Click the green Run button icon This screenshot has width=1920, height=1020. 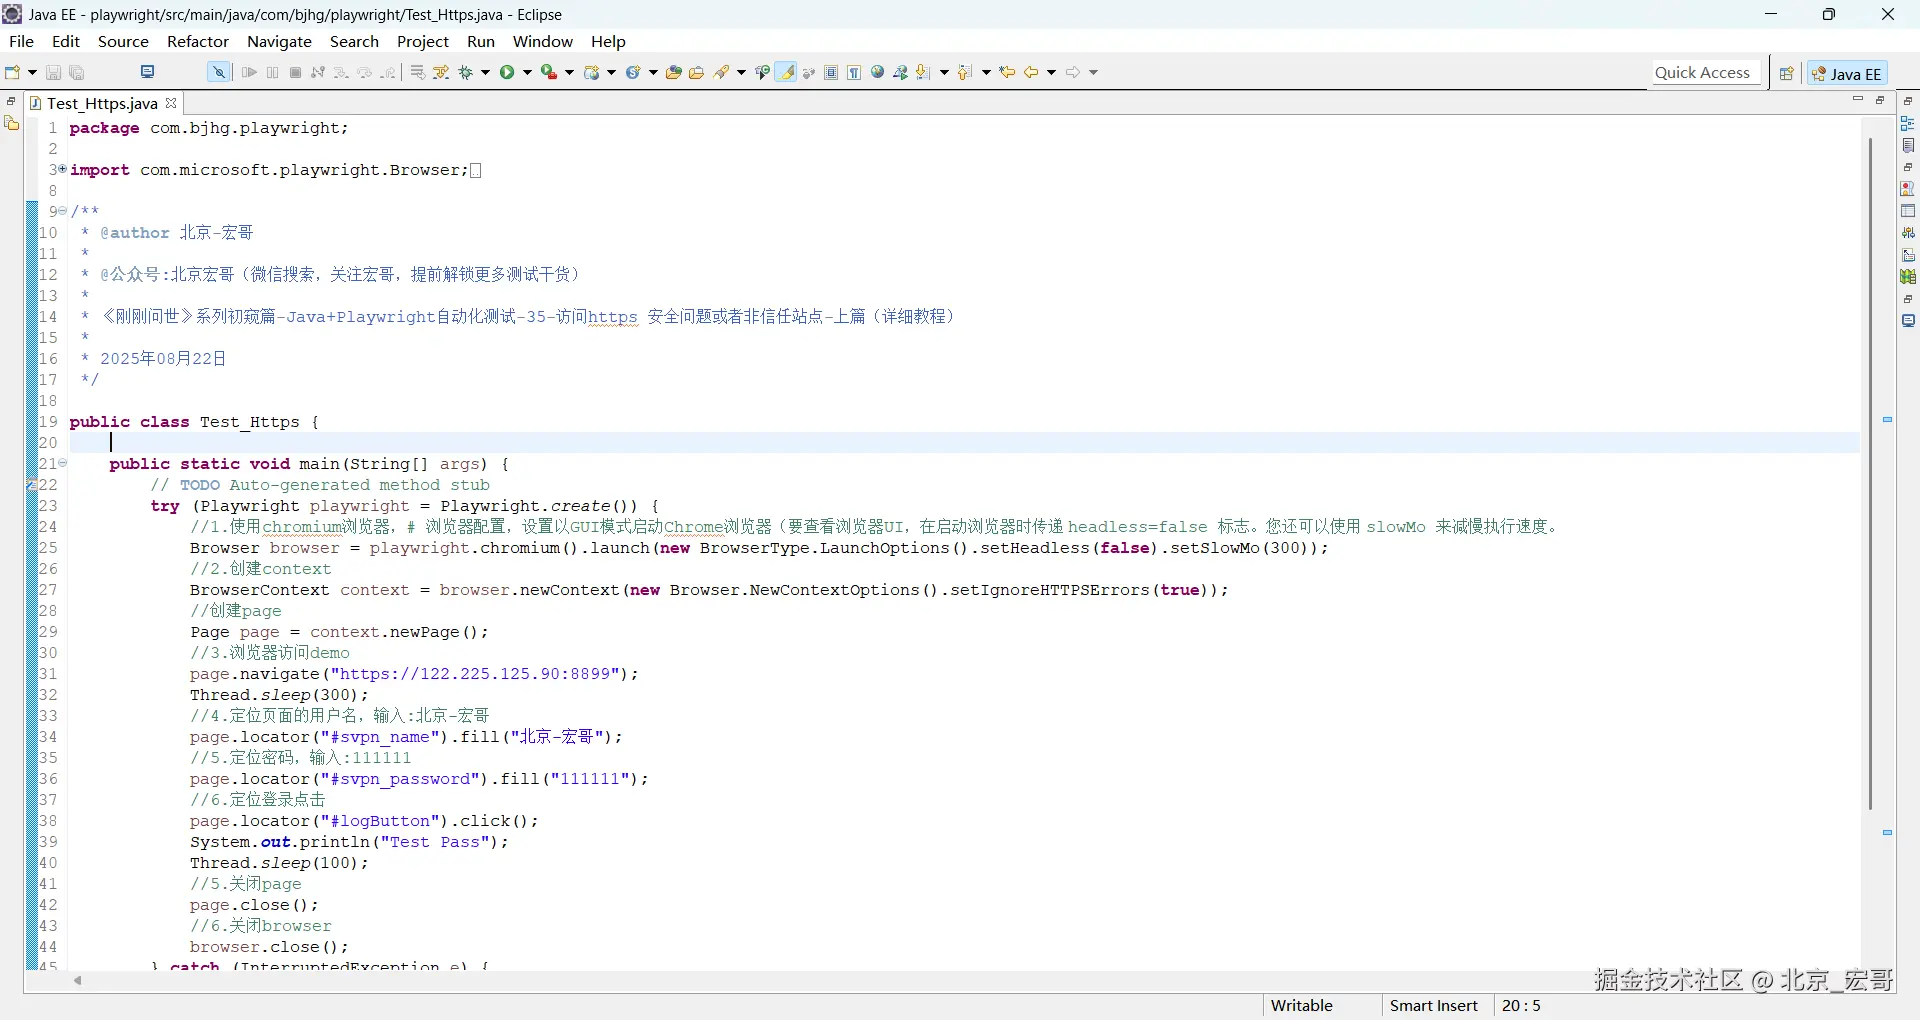508,72
